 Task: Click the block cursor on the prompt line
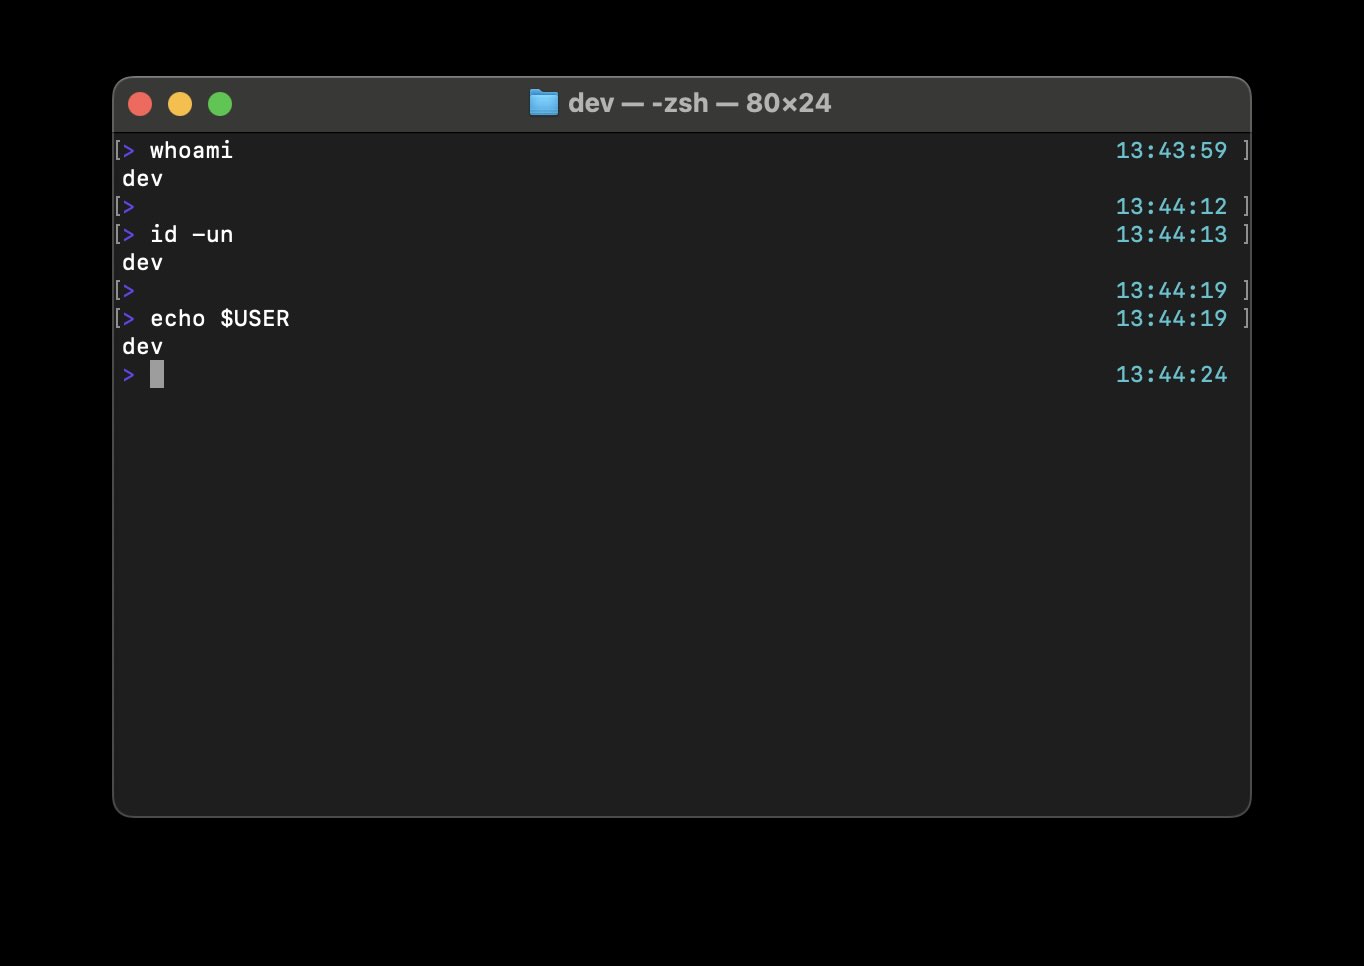157,374
